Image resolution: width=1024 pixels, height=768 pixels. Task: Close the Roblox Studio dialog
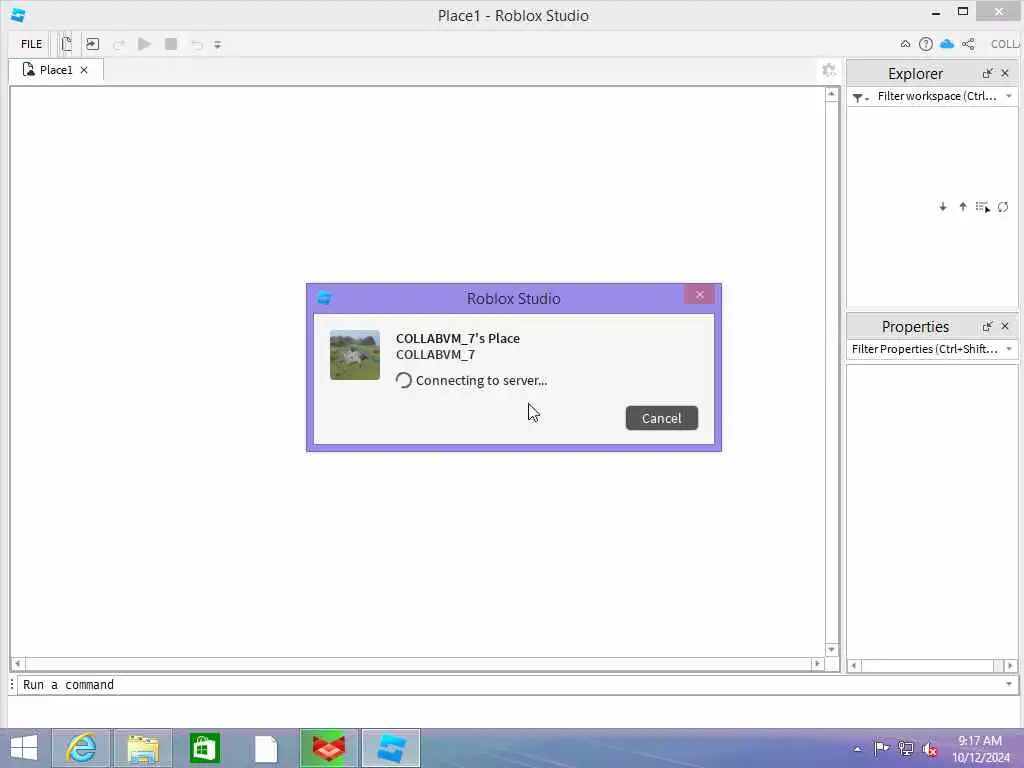coord(699,295)
